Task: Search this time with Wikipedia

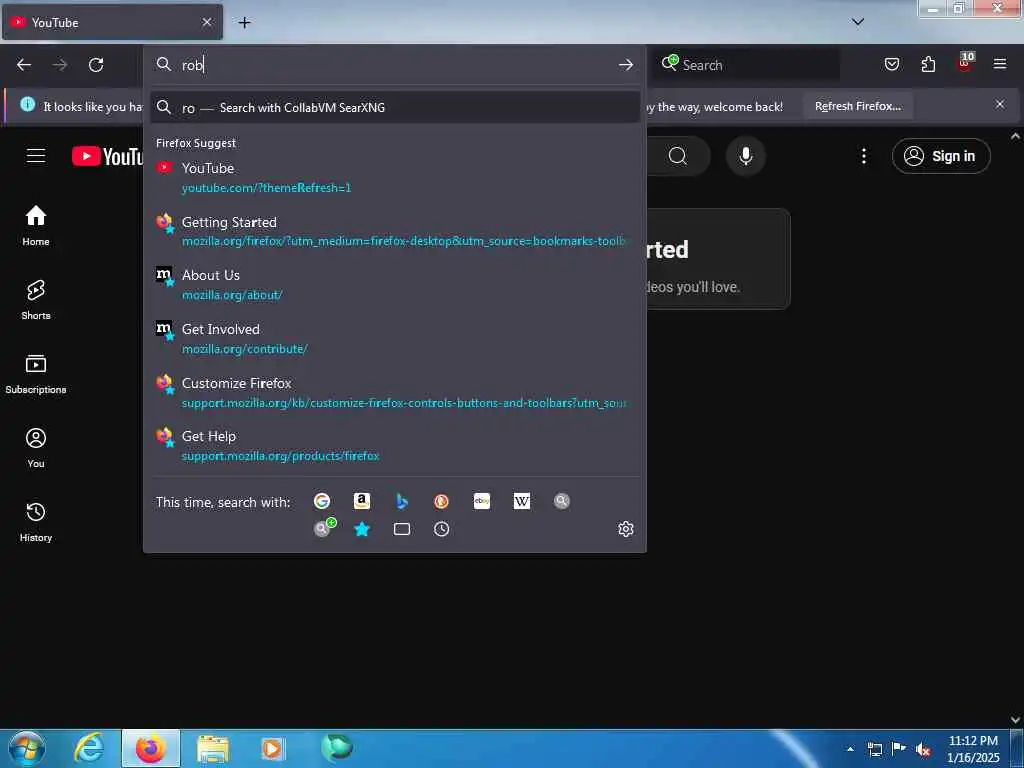Action: pos(521,501)
